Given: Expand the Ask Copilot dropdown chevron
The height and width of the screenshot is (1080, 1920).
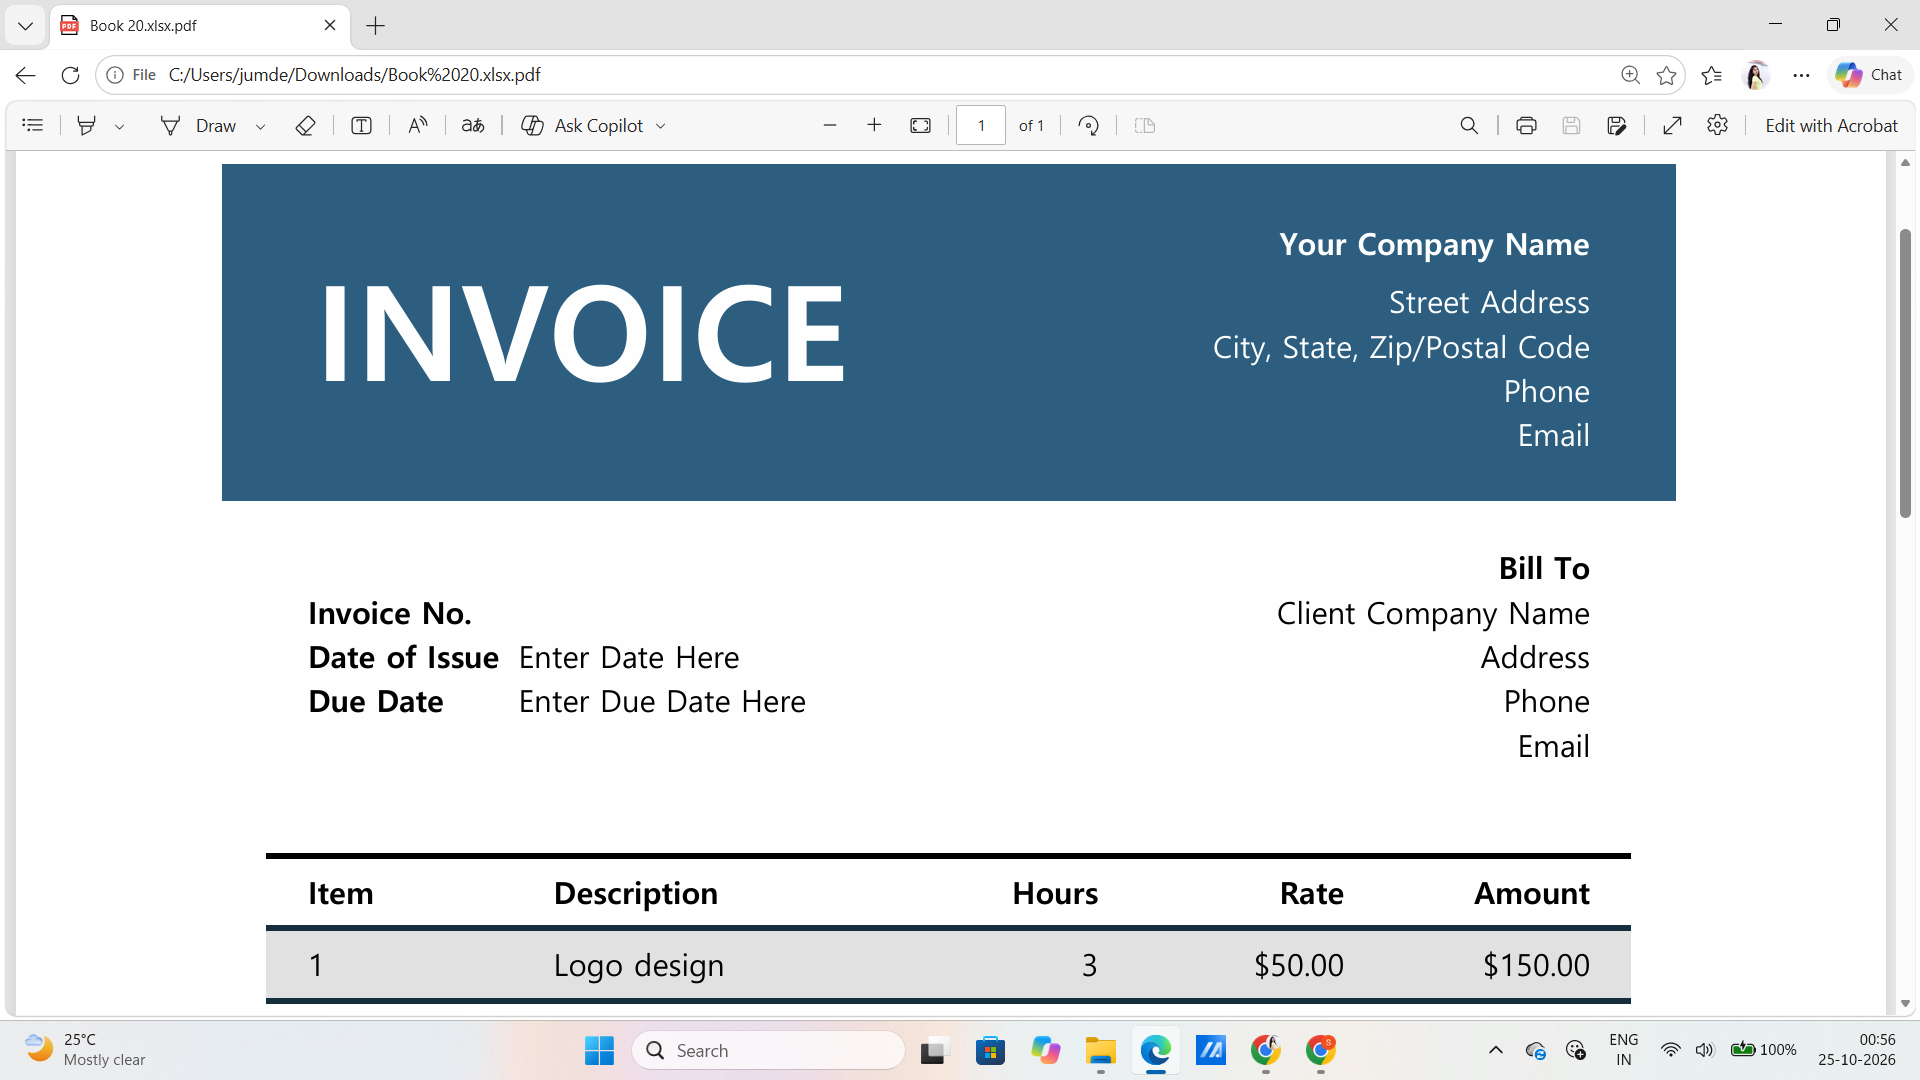Looking at the screenshot, I should coord(660,126).
